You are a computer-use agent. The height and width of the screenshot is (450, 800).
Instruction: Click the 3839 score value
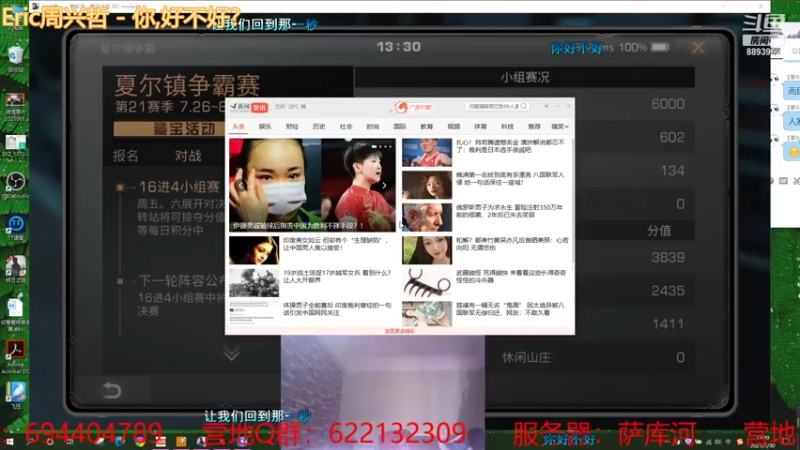pyautogui.click(x=667, y=258)
